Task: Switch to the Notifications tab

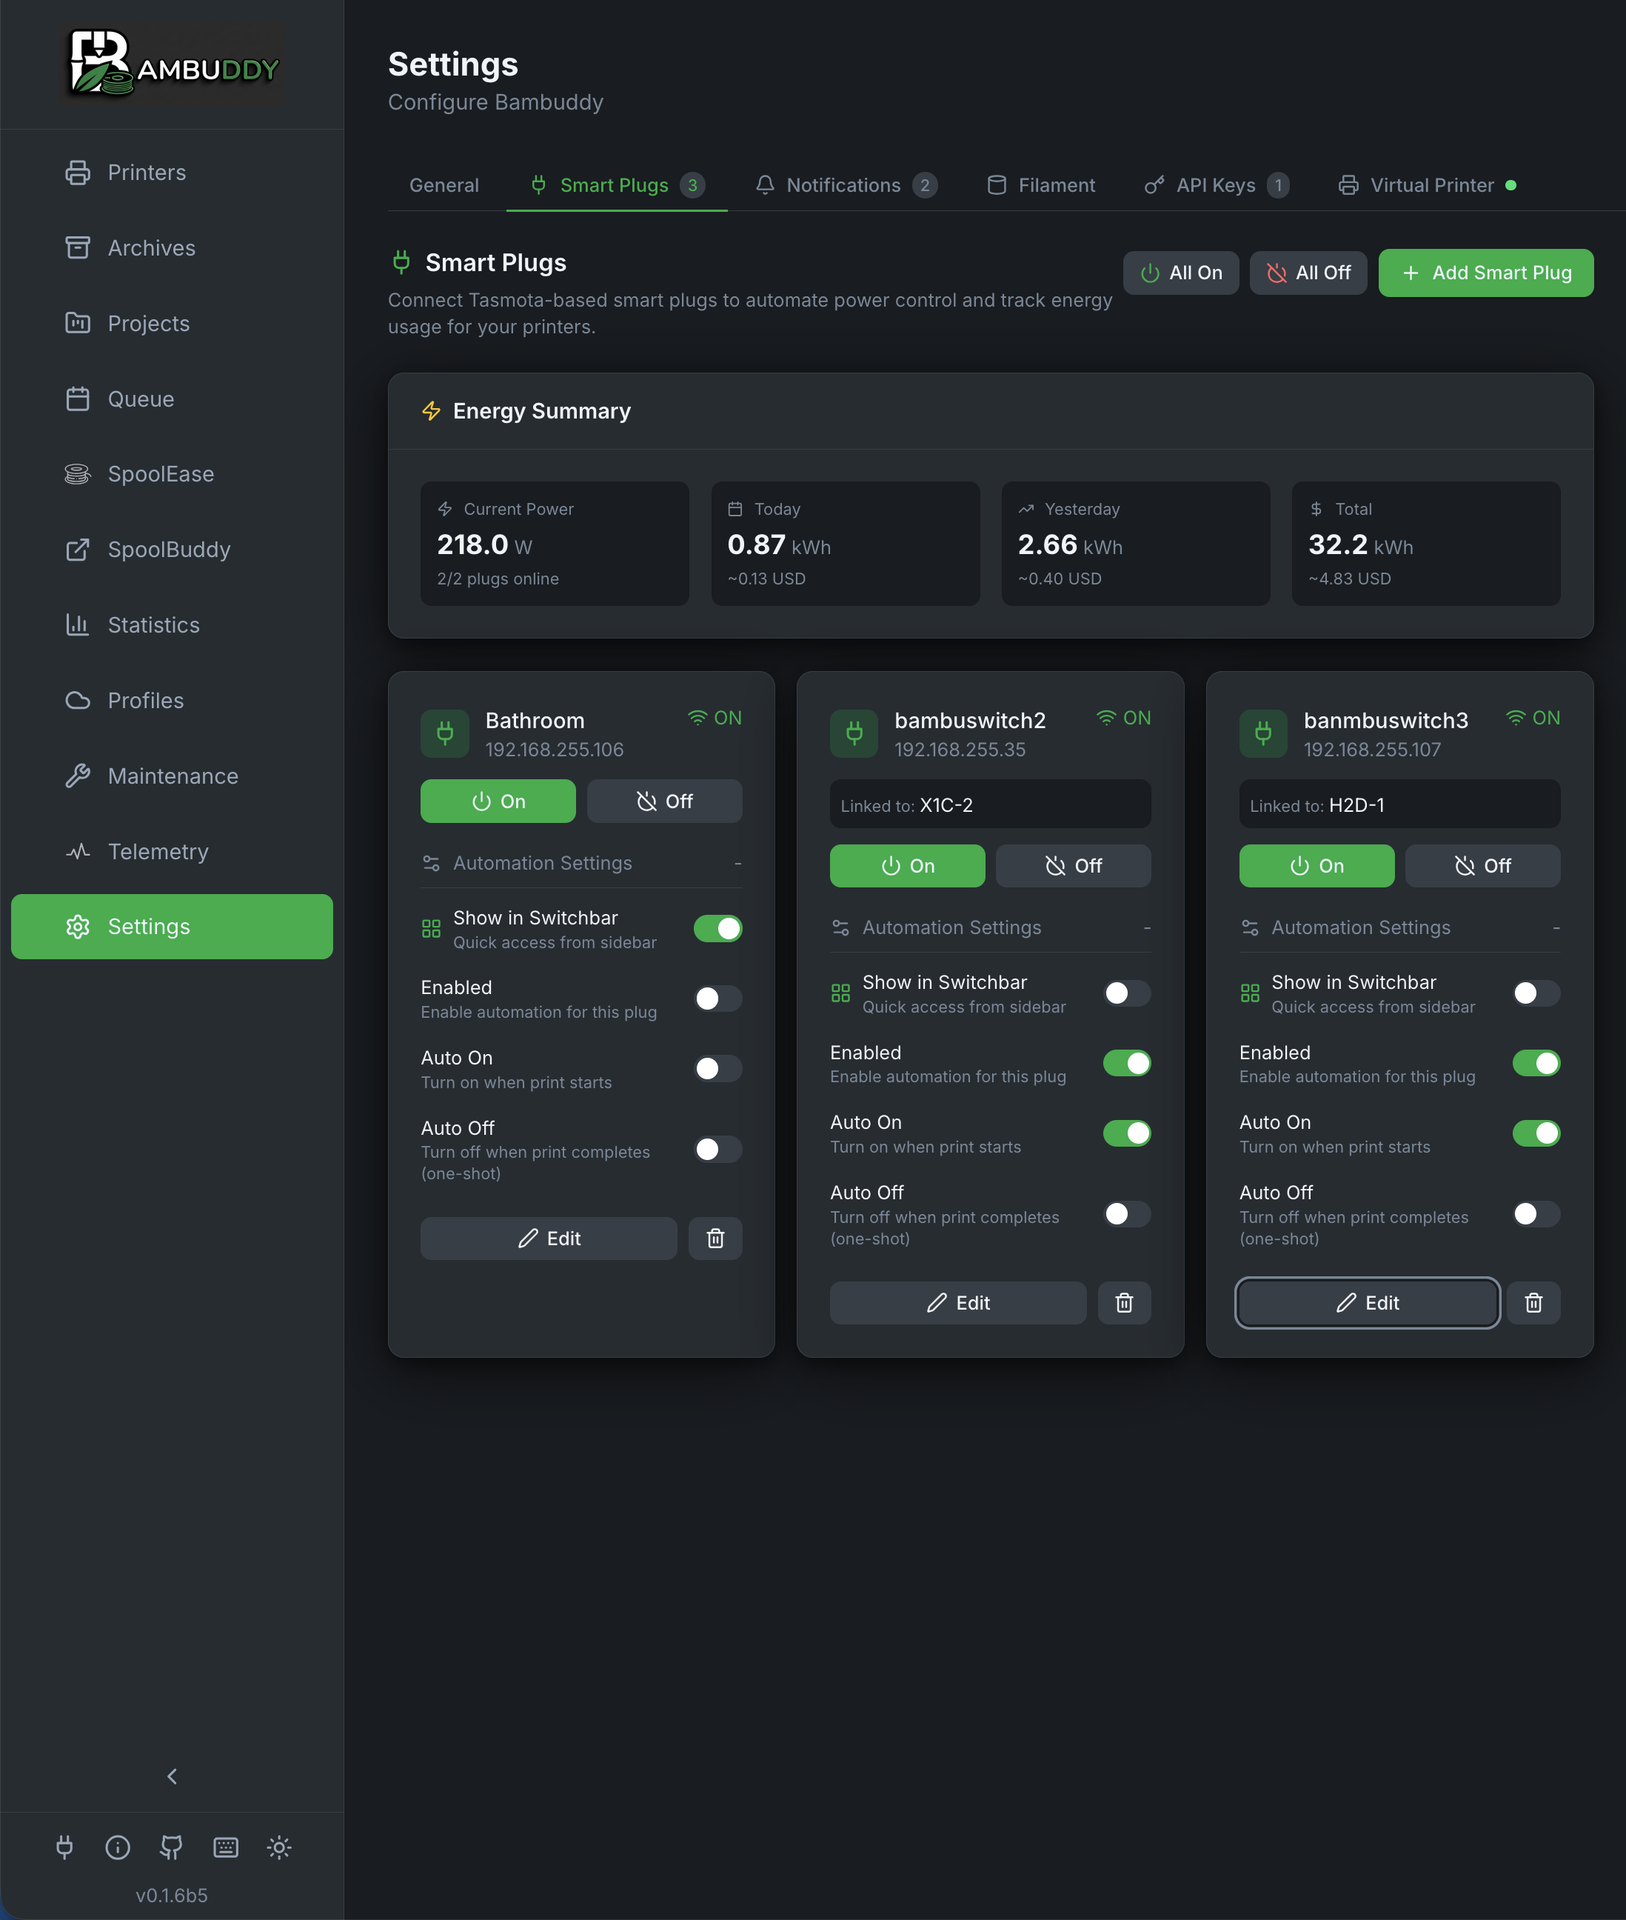Action: pos(845,184)
